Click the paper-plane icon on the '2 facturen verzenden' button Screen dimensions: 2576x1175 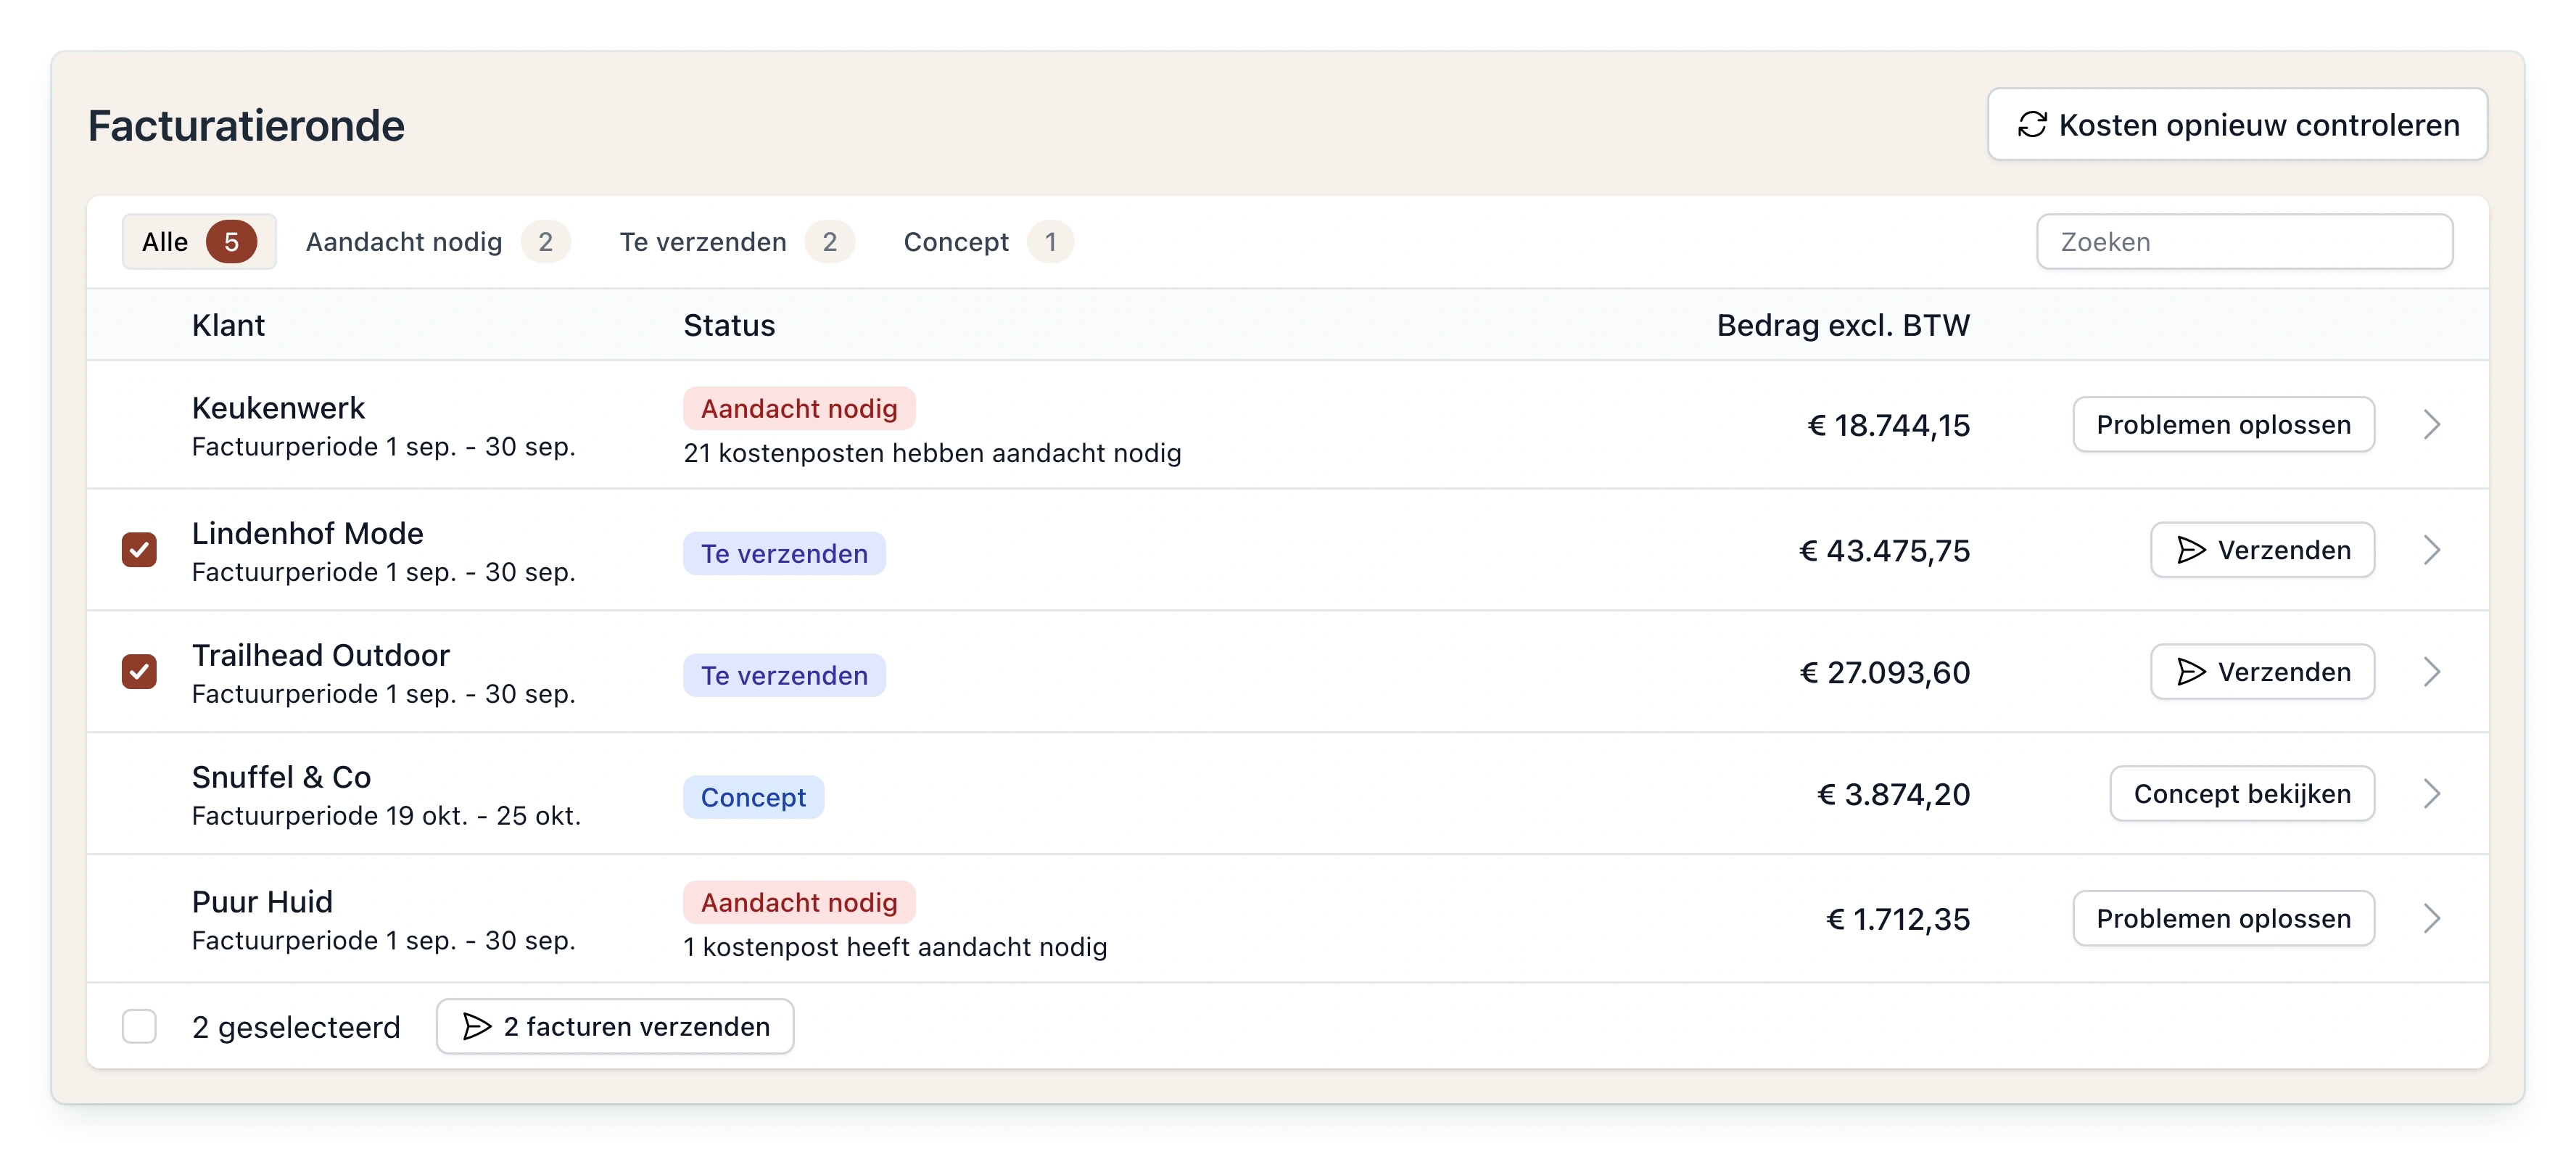click(477, 1026)
